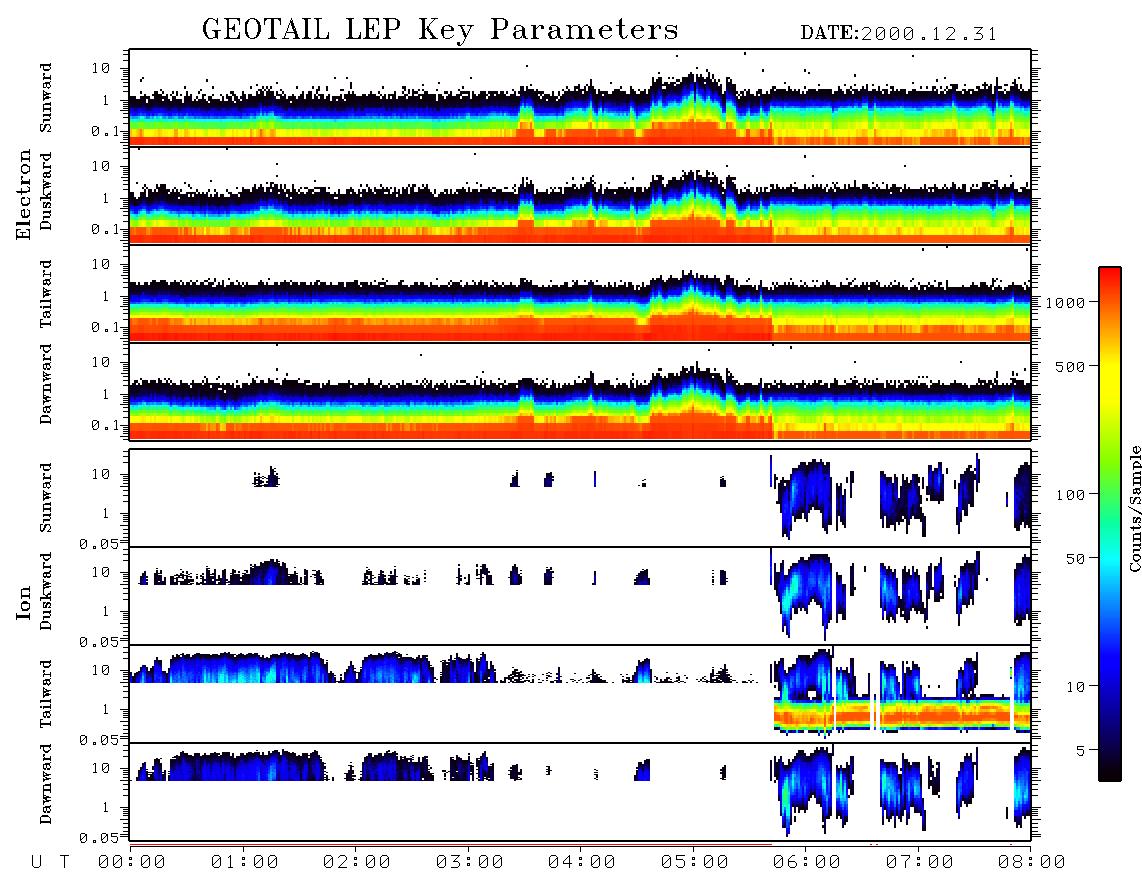The height and width of the screenshot is (880, 1142).
Task: Click the Electron Dawnward panel label
Action: pyautogui.click(x=46, y=385)
